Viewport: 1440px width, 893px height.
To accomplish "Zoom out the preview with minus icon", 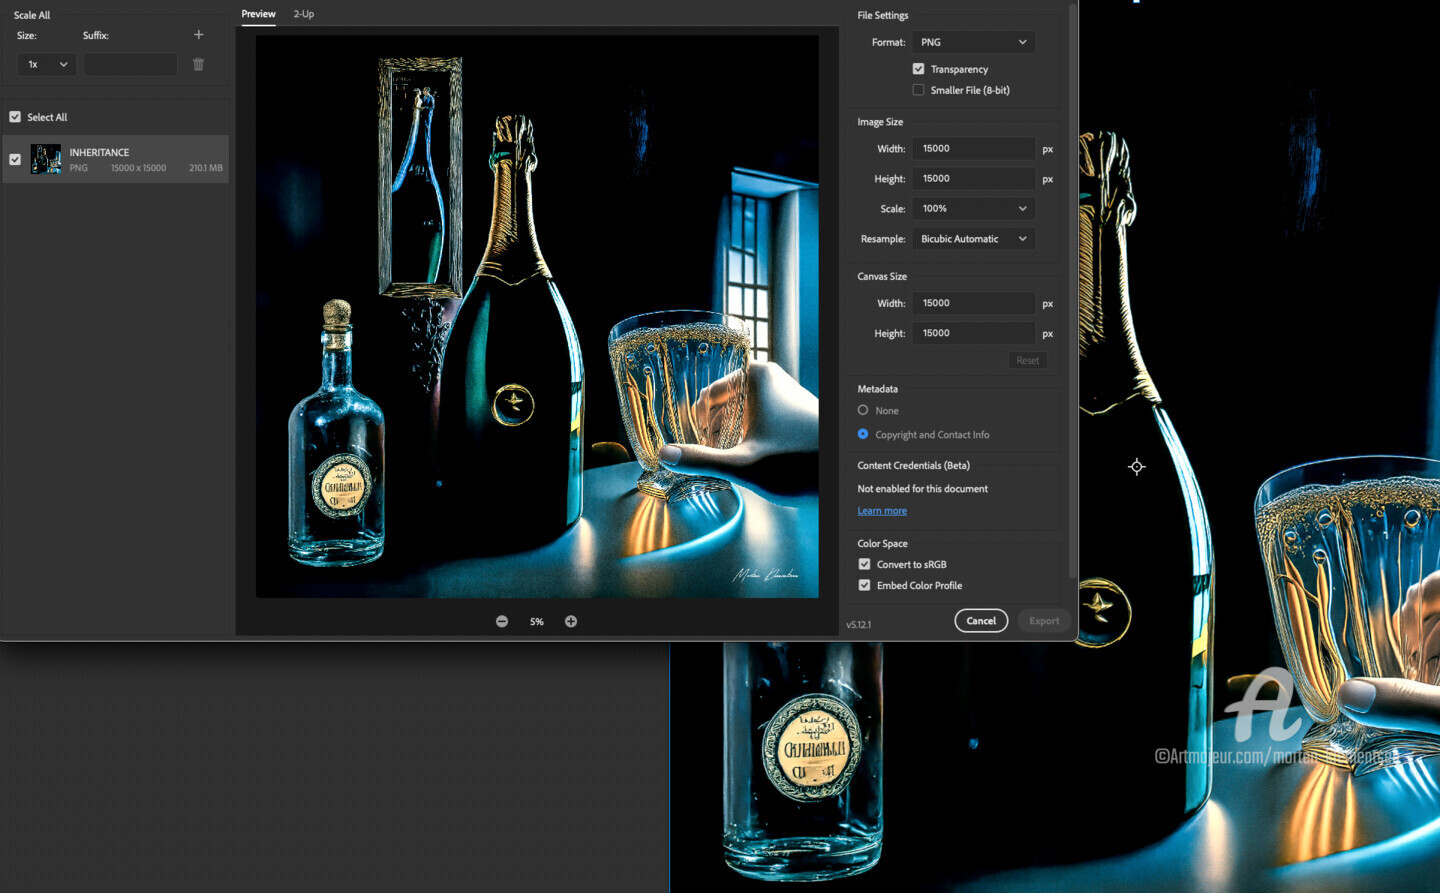I will tap(502, 621).
